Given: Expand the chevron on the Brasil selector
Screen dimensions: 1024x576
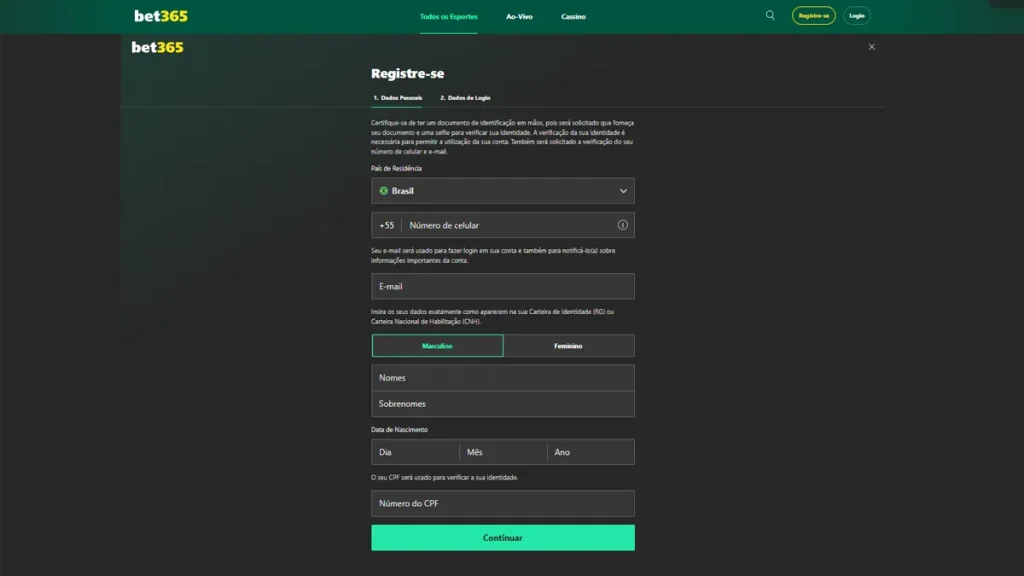Looking at the screenshot, I should click(623, 190).
